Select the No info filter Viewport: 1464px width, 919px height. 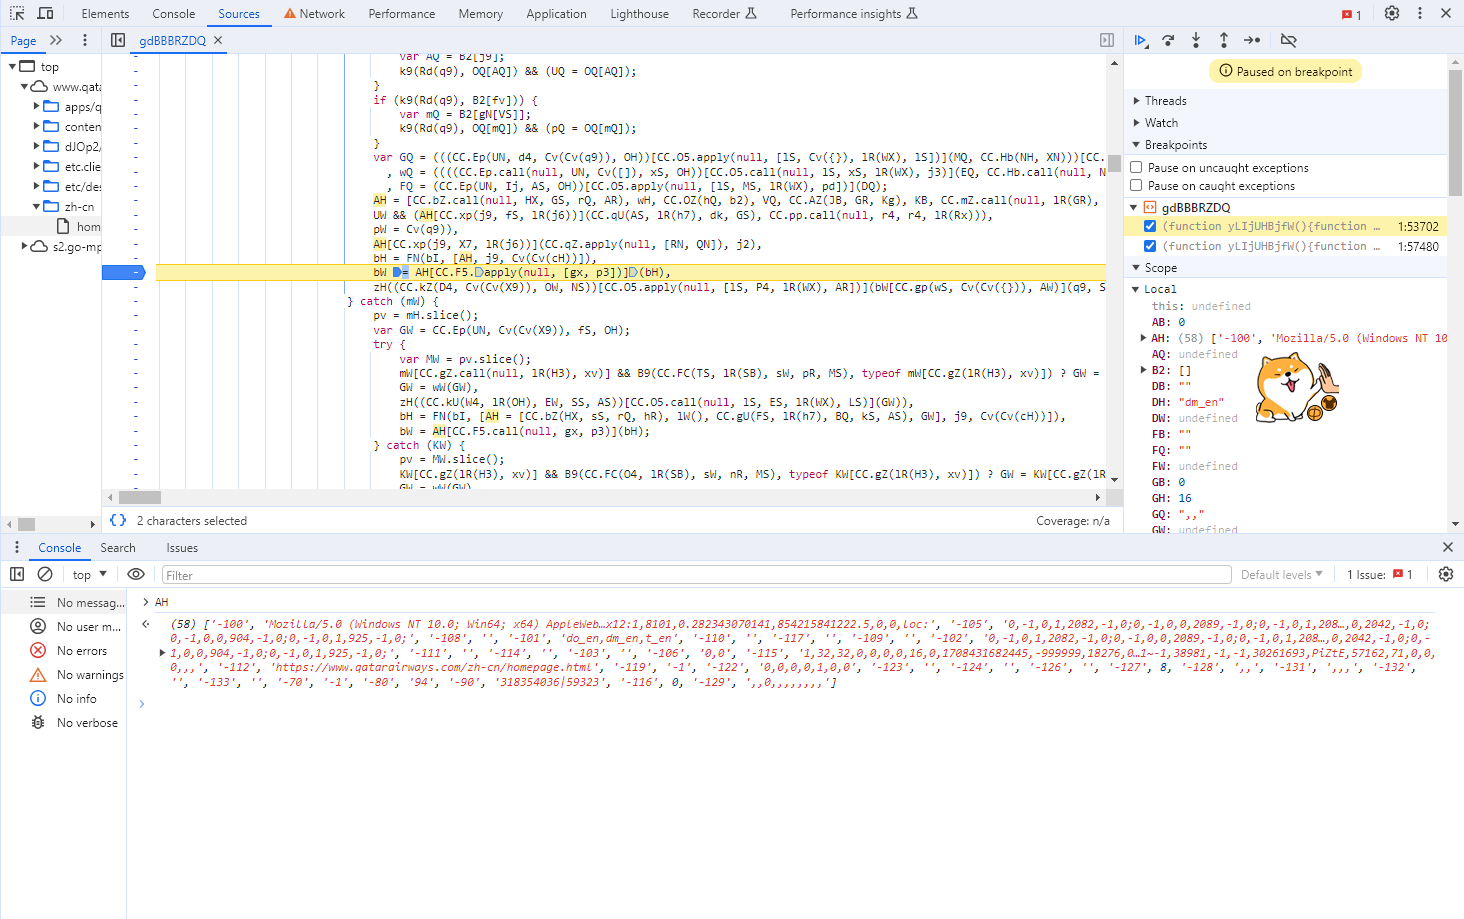(x=64, y=699)
